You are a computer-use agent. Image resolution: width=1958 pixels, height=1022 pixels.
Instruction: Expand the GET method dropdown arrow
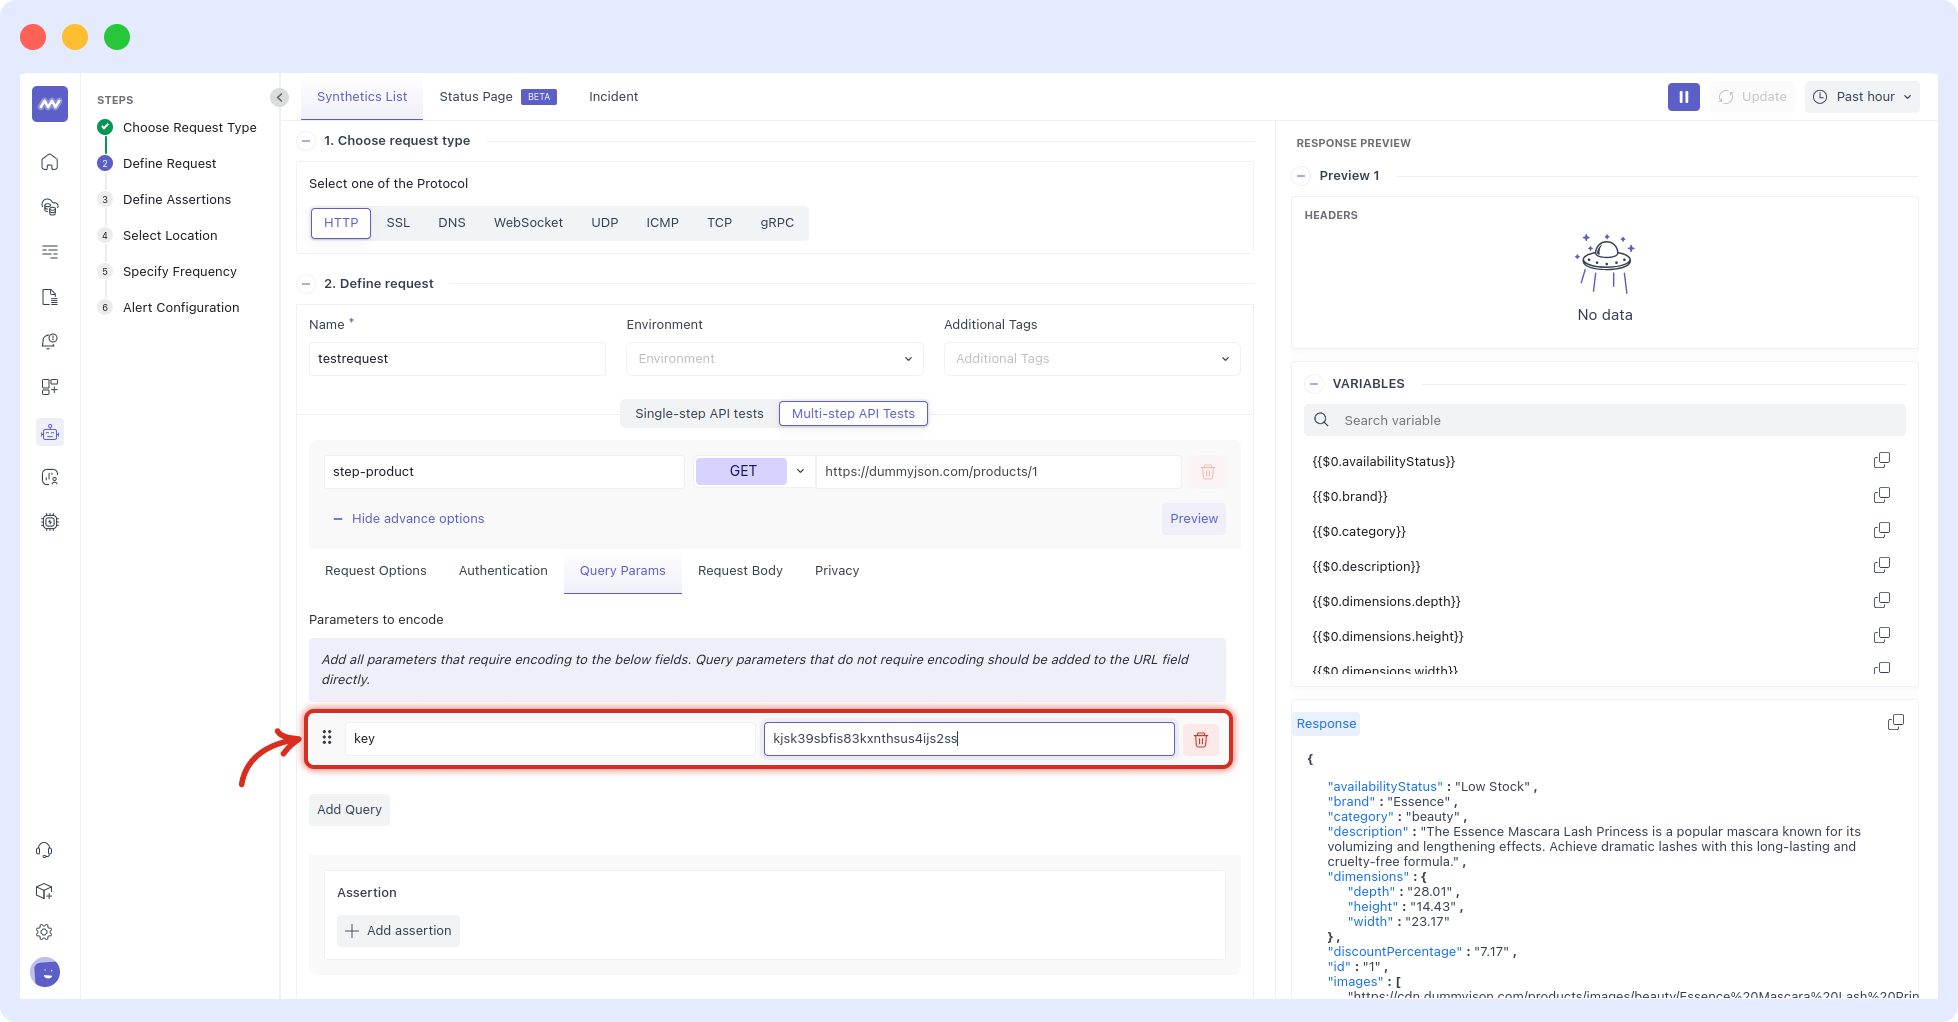coord(800,471)
